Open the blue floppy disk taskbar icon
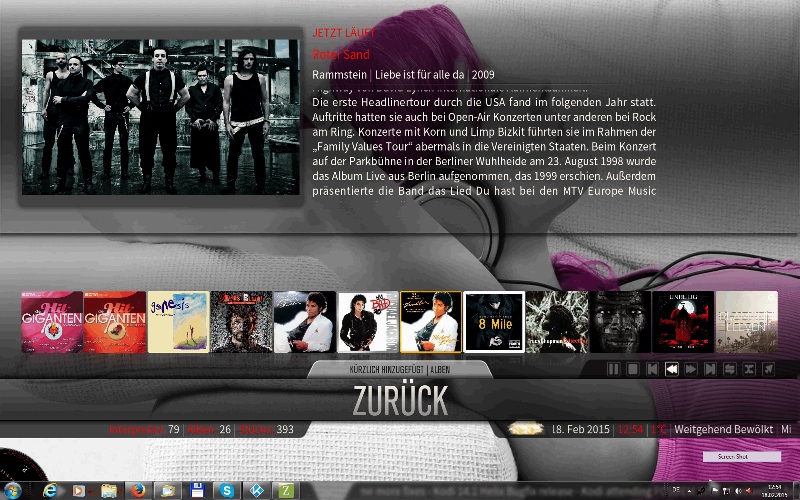800x500 pixels. [x=197, y=491]
